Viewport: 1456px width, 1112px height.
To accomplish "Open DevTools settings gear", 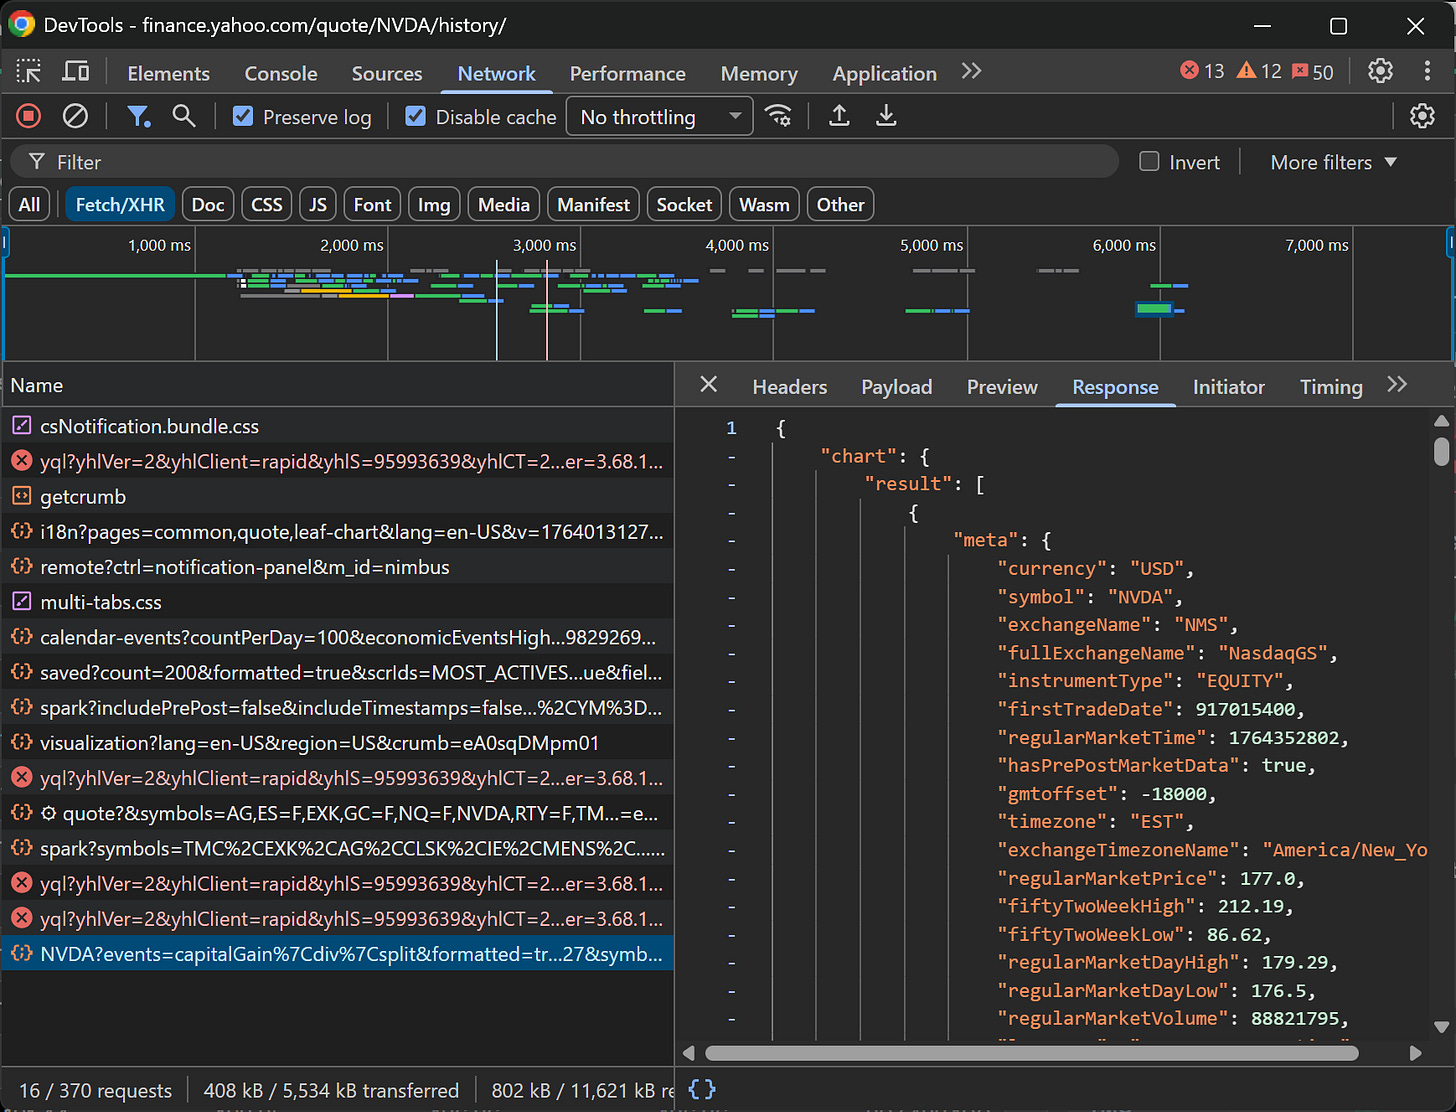I will point(1381,71).
